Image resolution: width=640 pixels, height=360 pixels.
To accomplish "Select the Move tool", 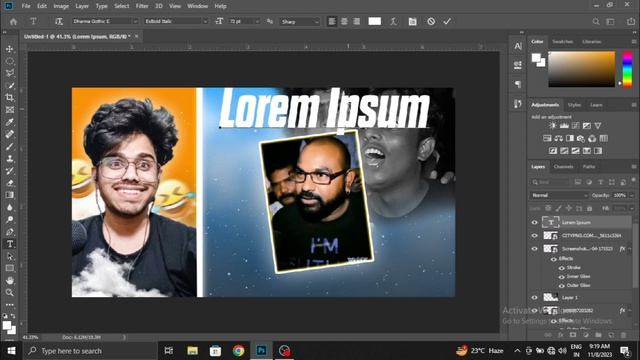I will click(x=10, y=49).
